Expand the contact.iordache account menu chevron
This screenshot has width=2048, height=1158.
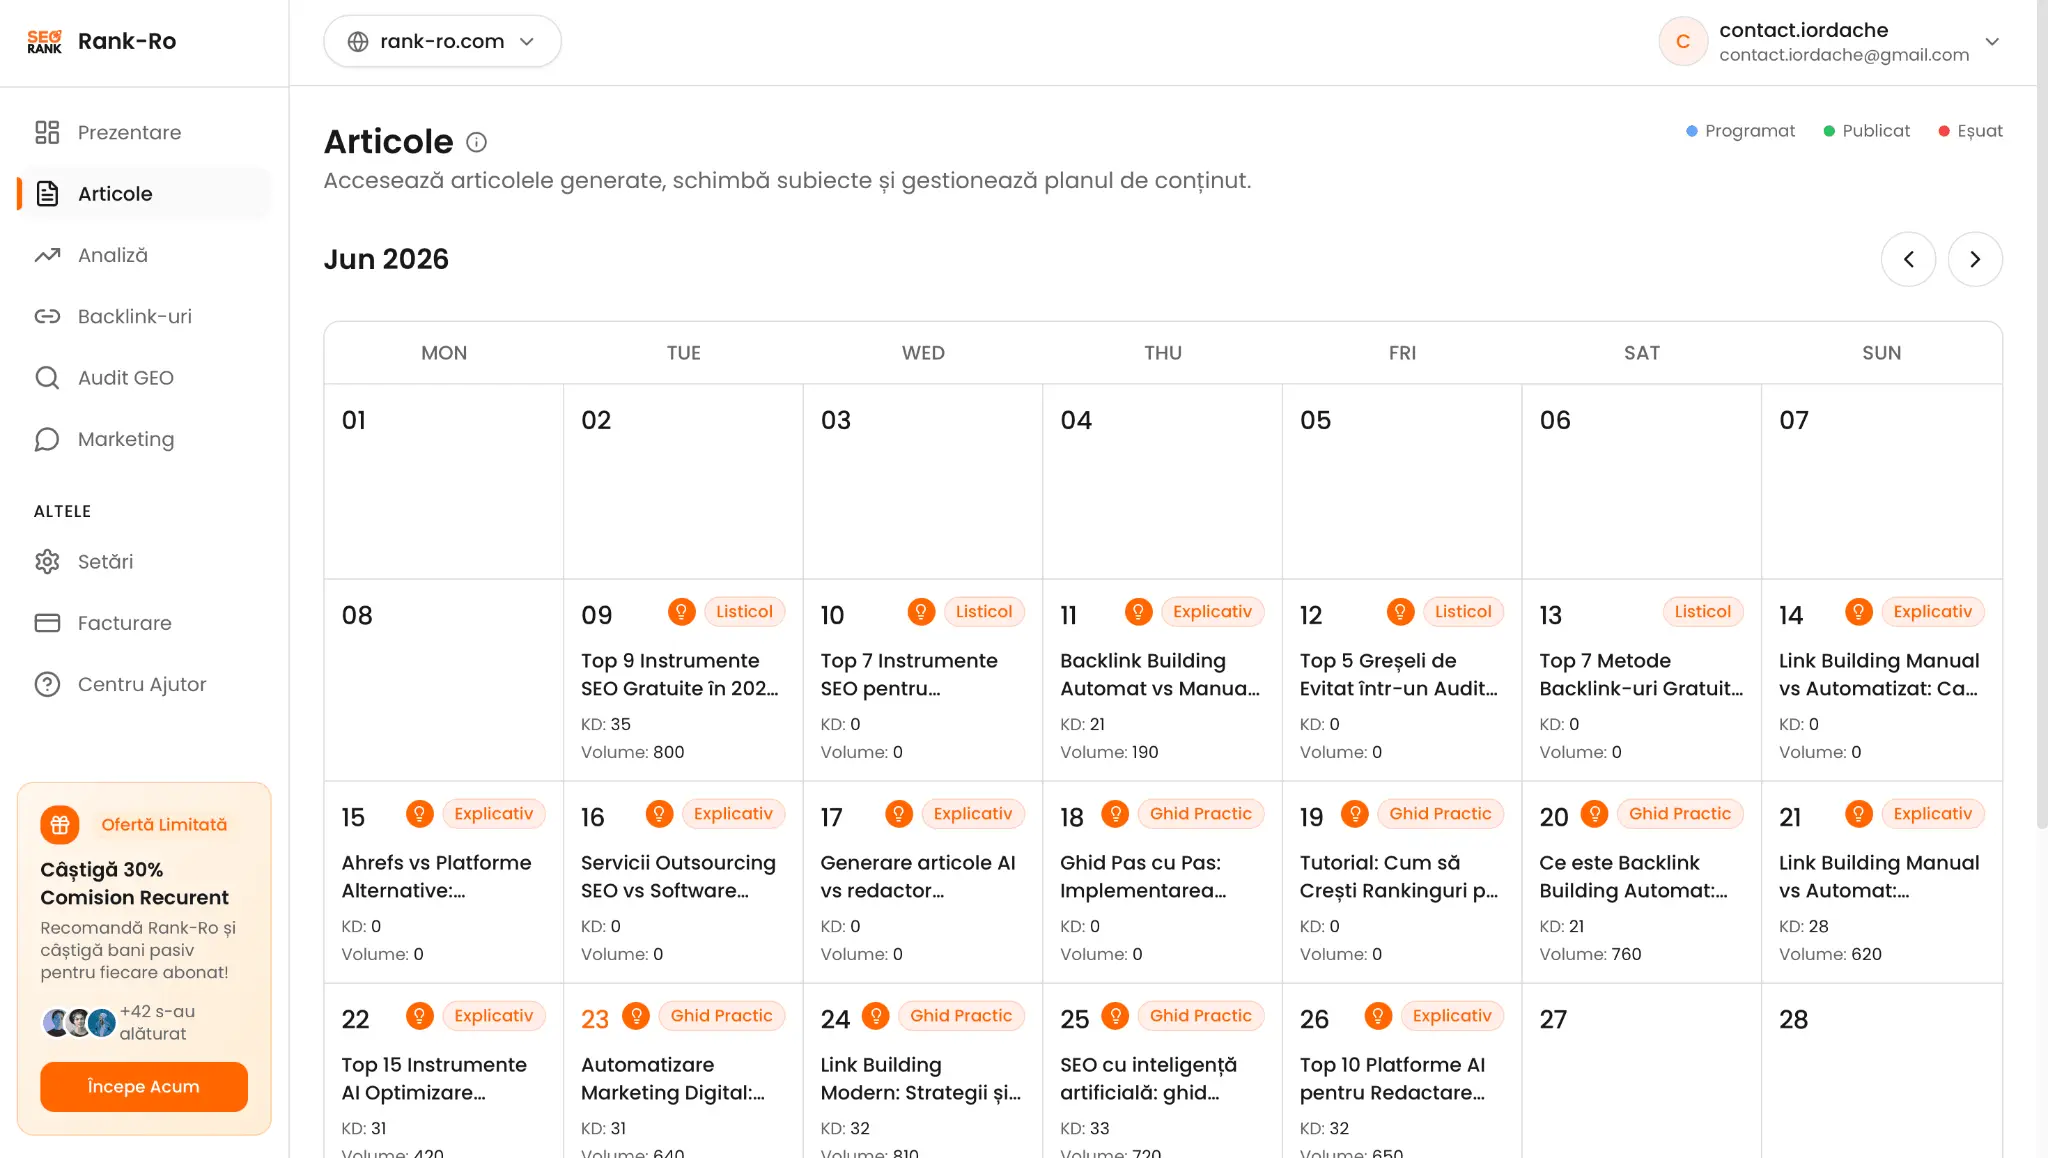[x=1992, y=41]
